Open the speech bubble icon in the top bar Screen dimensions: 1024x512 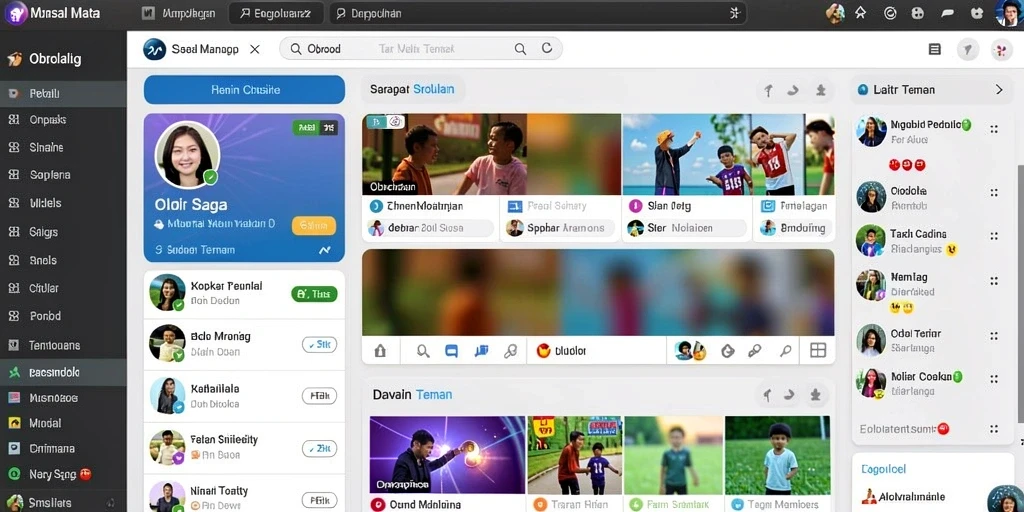948,12
